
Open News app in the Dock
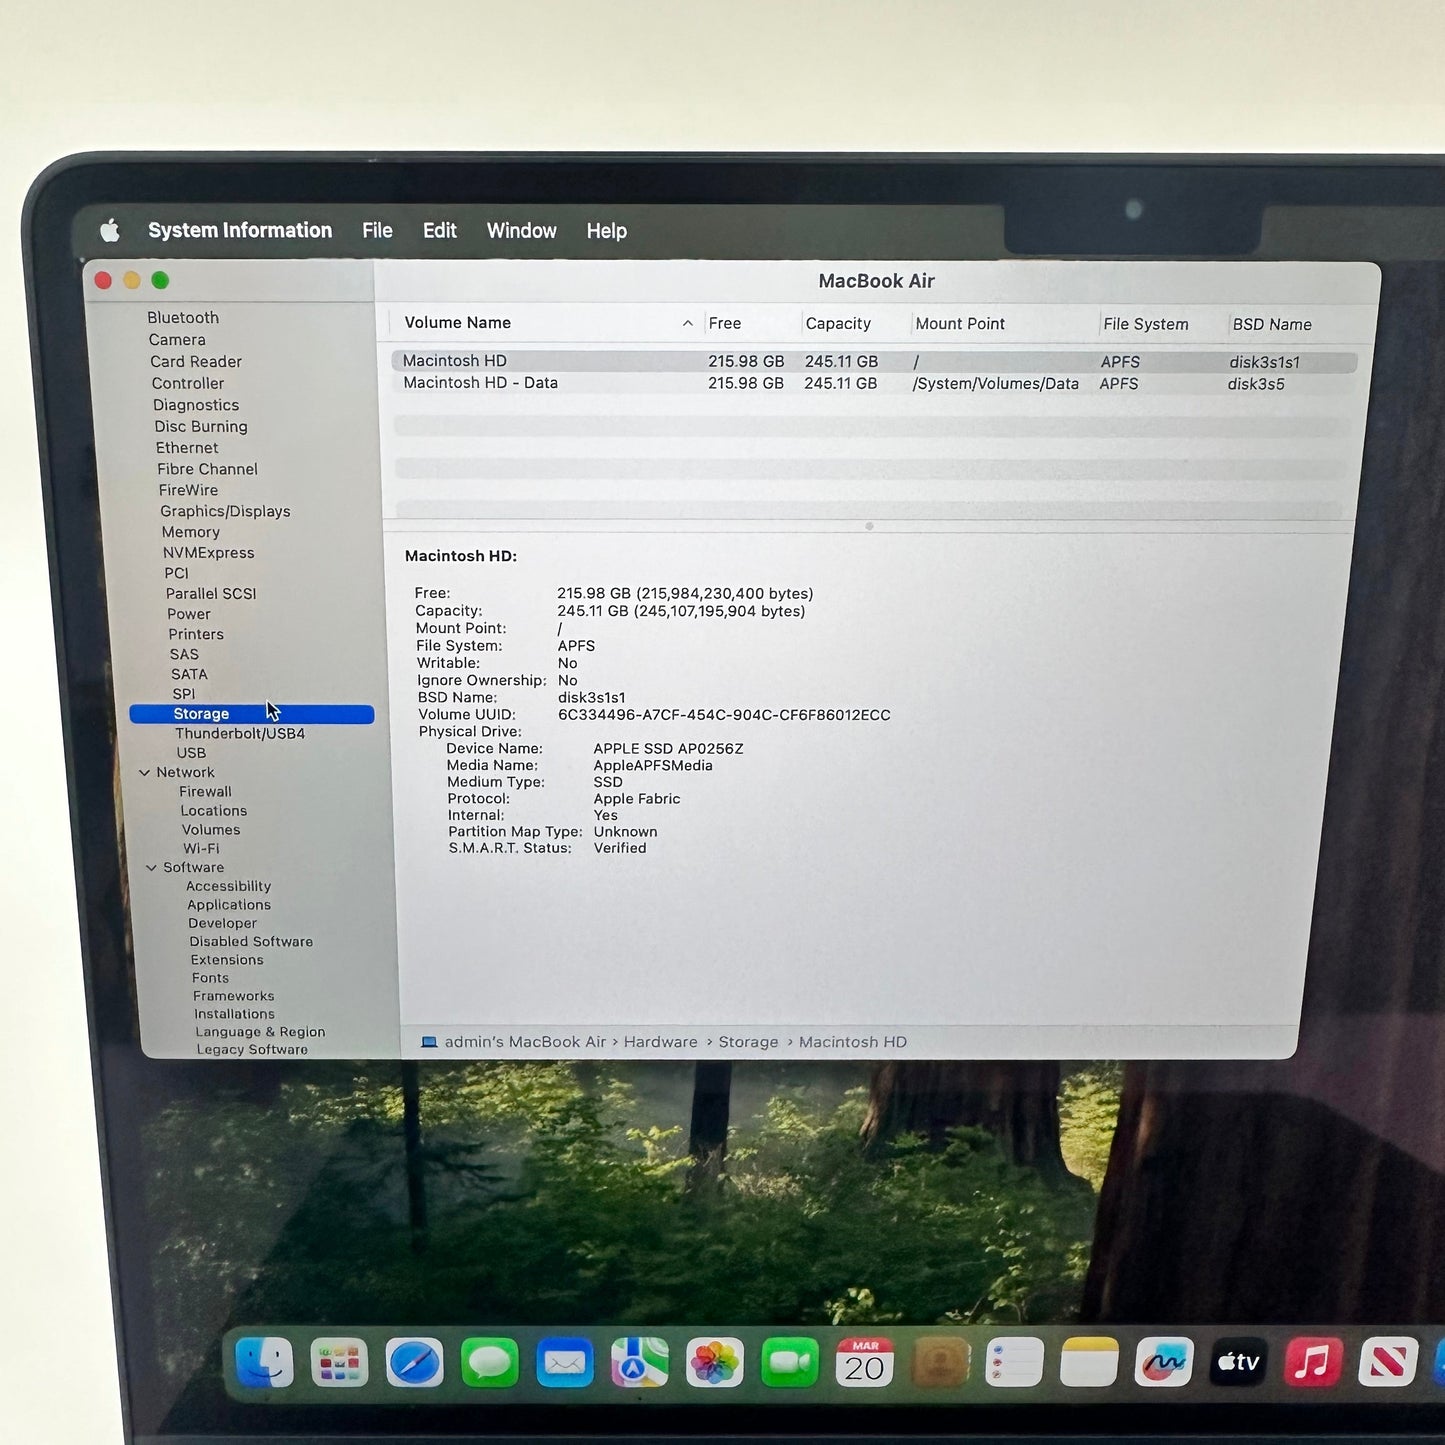(1388, 1362)
